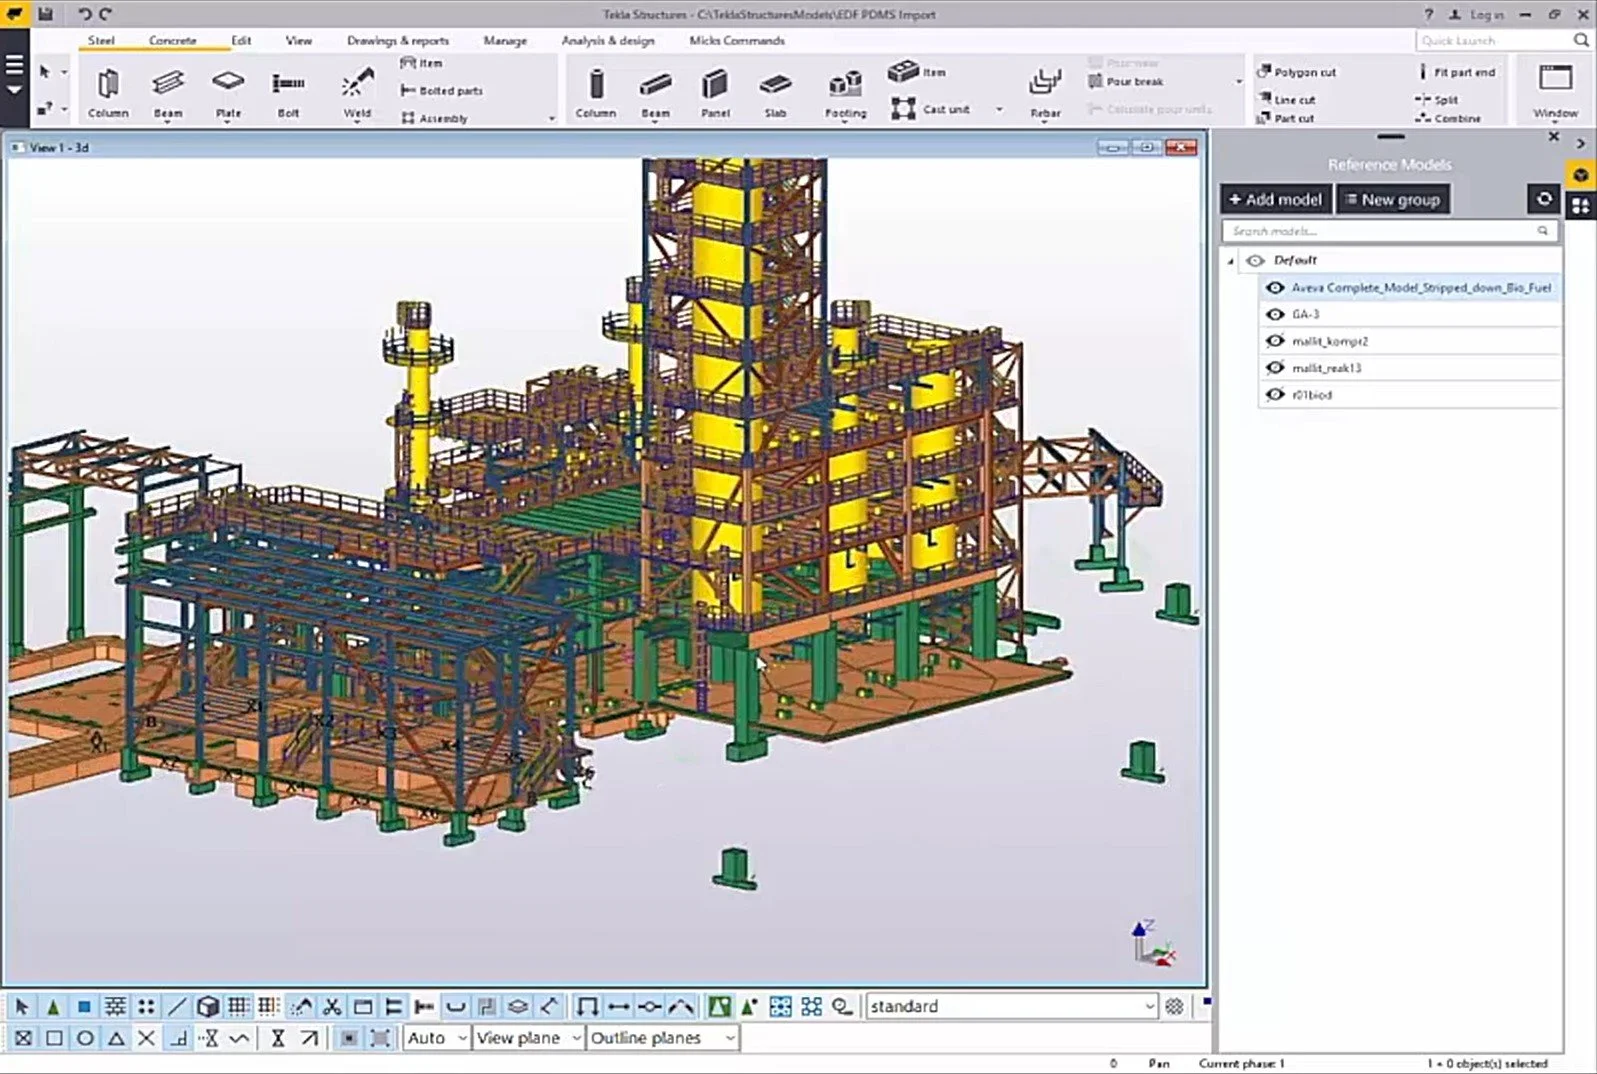Open the Edit ribbon tab
This screenshot has height=1074, width=1597.
click(241, 41)
